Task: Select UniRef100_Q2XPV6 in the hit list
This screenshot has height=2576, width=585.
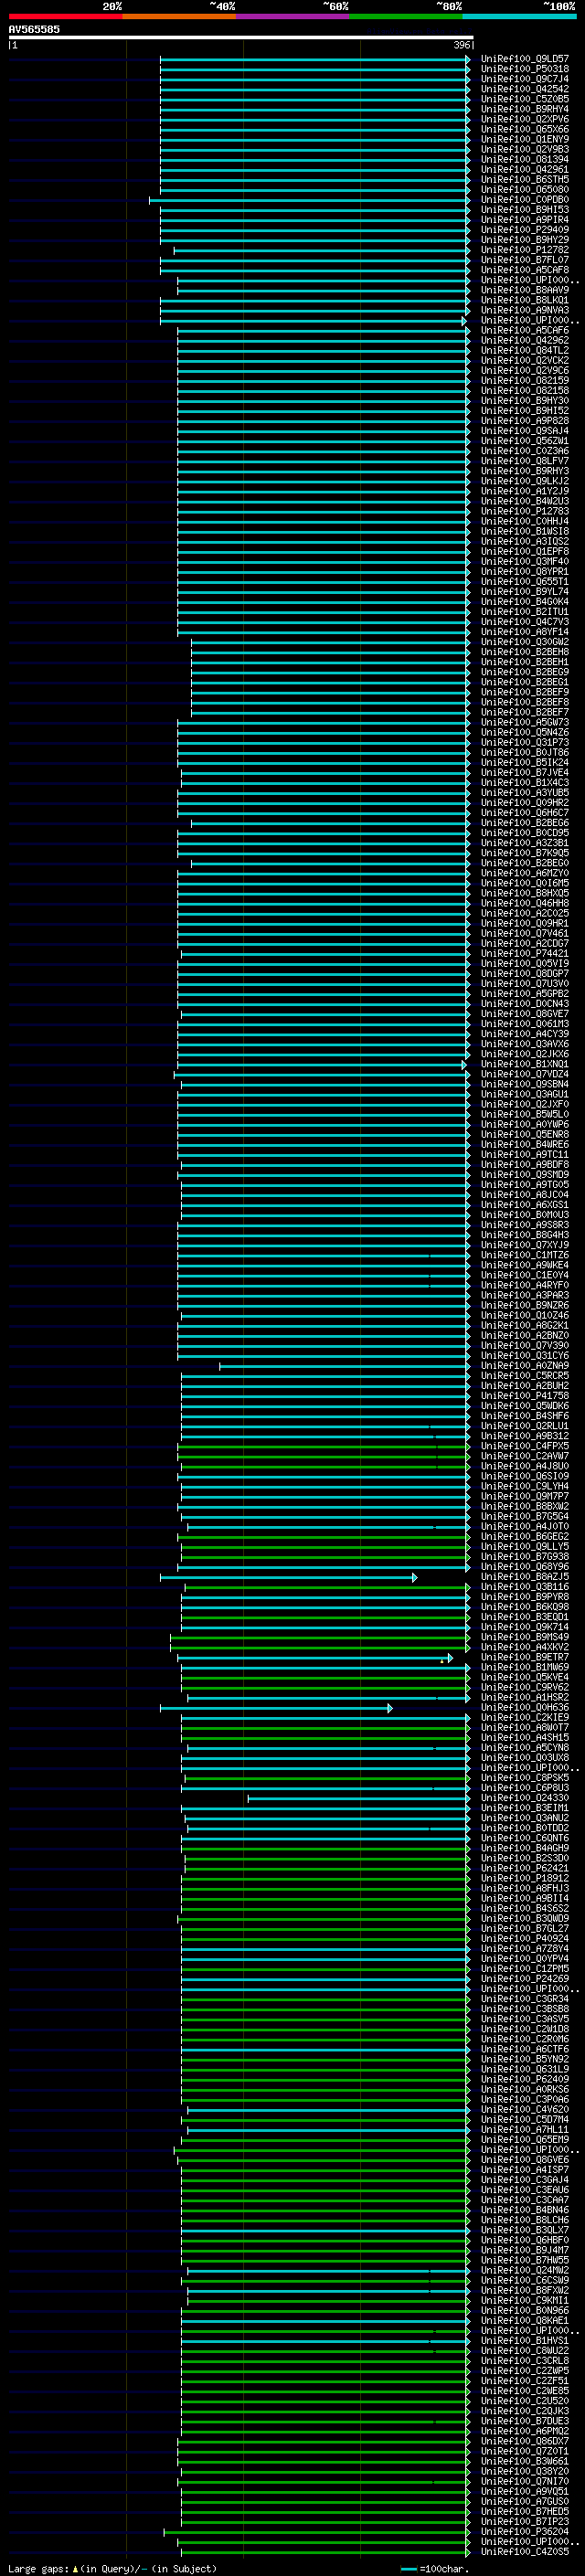Action: point(525,119)
